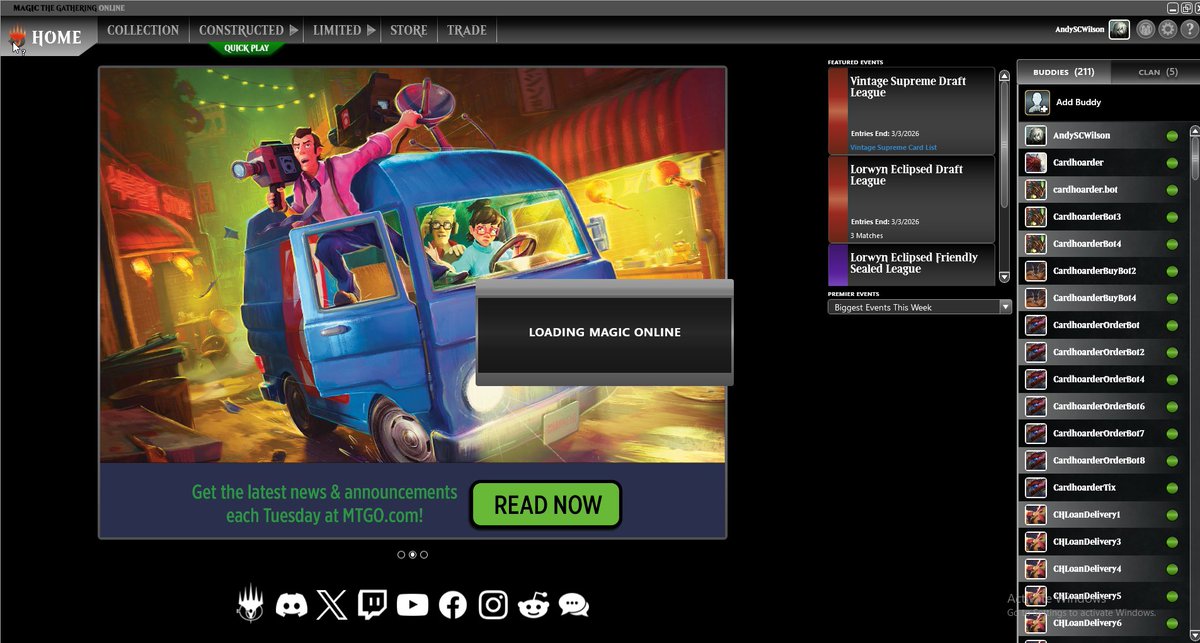Open the Twitch channel icon
1200x643 pixels.
[x=372, y=604]
